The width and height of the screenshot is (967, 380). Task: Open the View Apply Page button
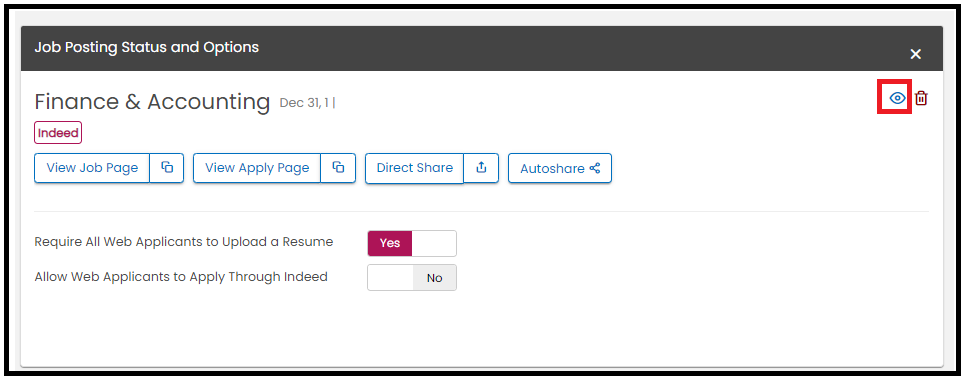click(x=257, y=168)
